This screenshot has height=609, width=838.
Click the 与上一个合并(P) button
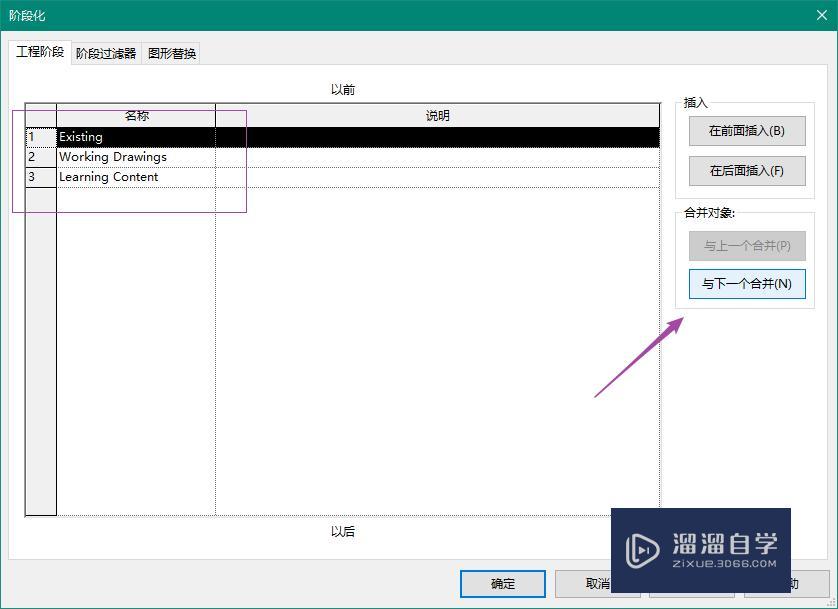[747, 246]
